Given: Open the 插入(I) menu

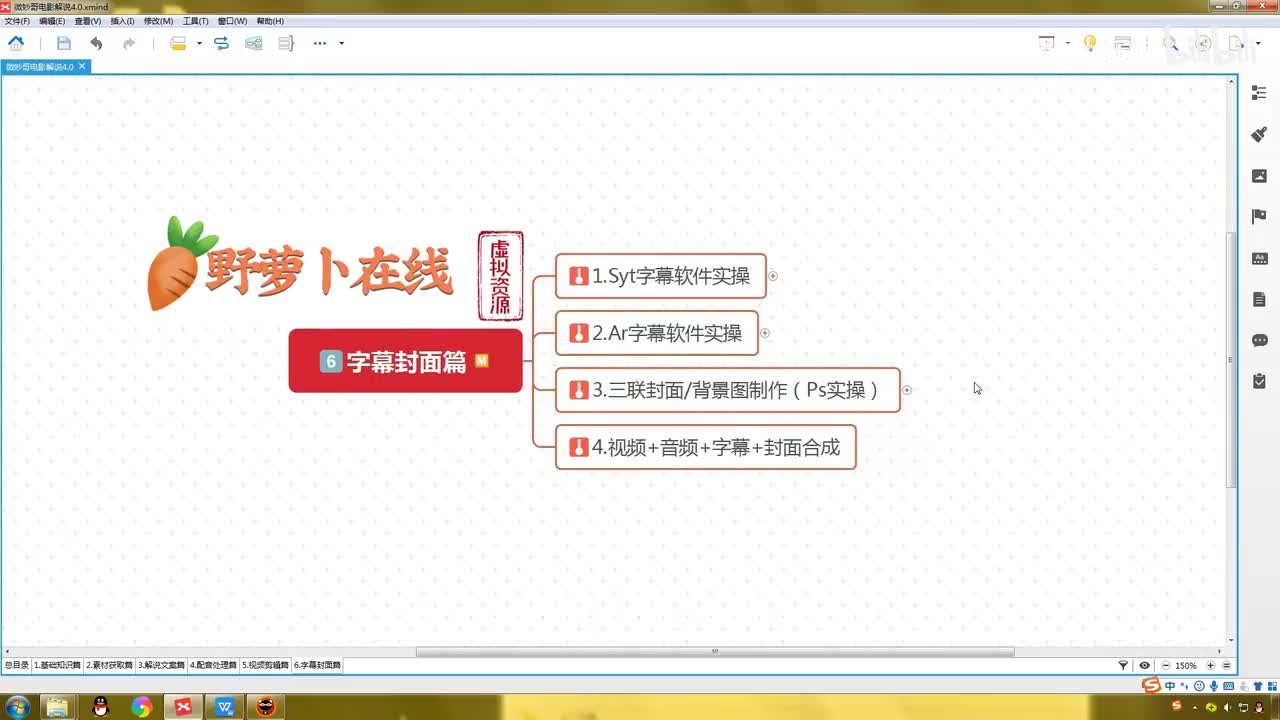Looking at the screenshot, I should pos(122,21).
